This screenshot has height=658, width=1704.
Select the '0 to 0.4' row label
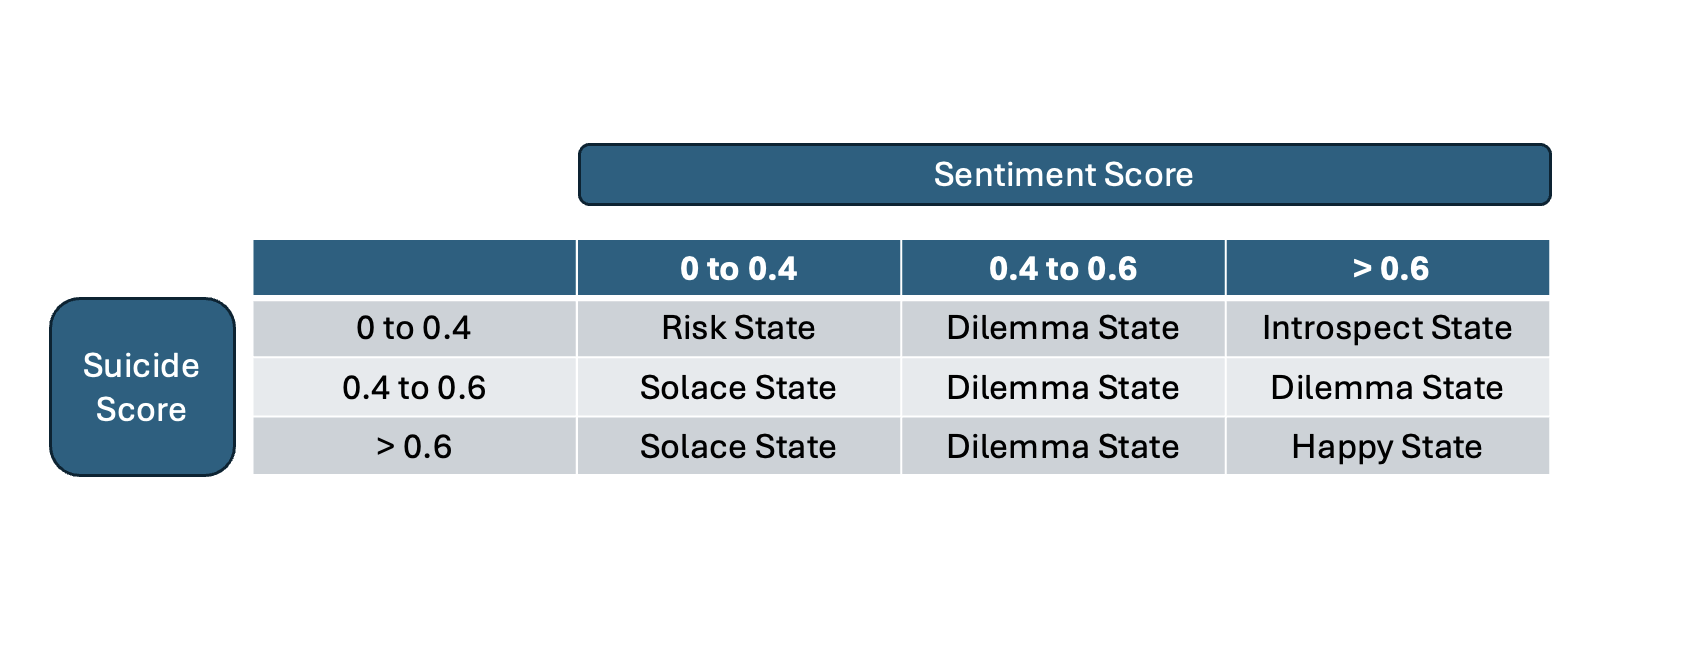pyautogui.click(x=414, y=328)
